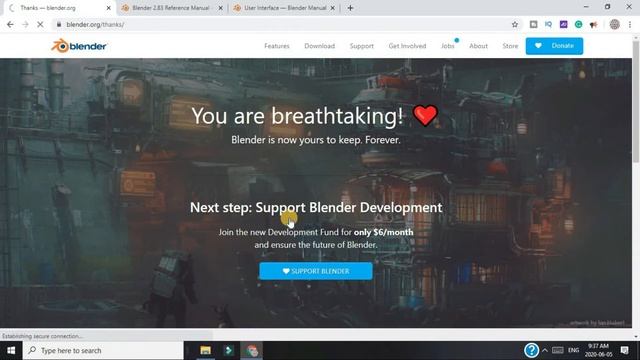Click 'only $6/month' bold text
Viewport: 640px width, 360px height.
(x=384, y=232)
